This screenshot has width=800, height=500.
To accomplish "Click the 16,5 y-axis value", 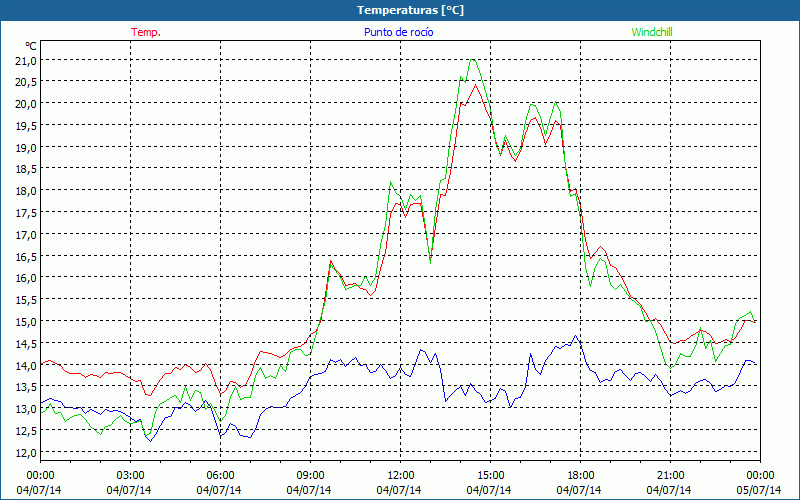I will point(26,257).
